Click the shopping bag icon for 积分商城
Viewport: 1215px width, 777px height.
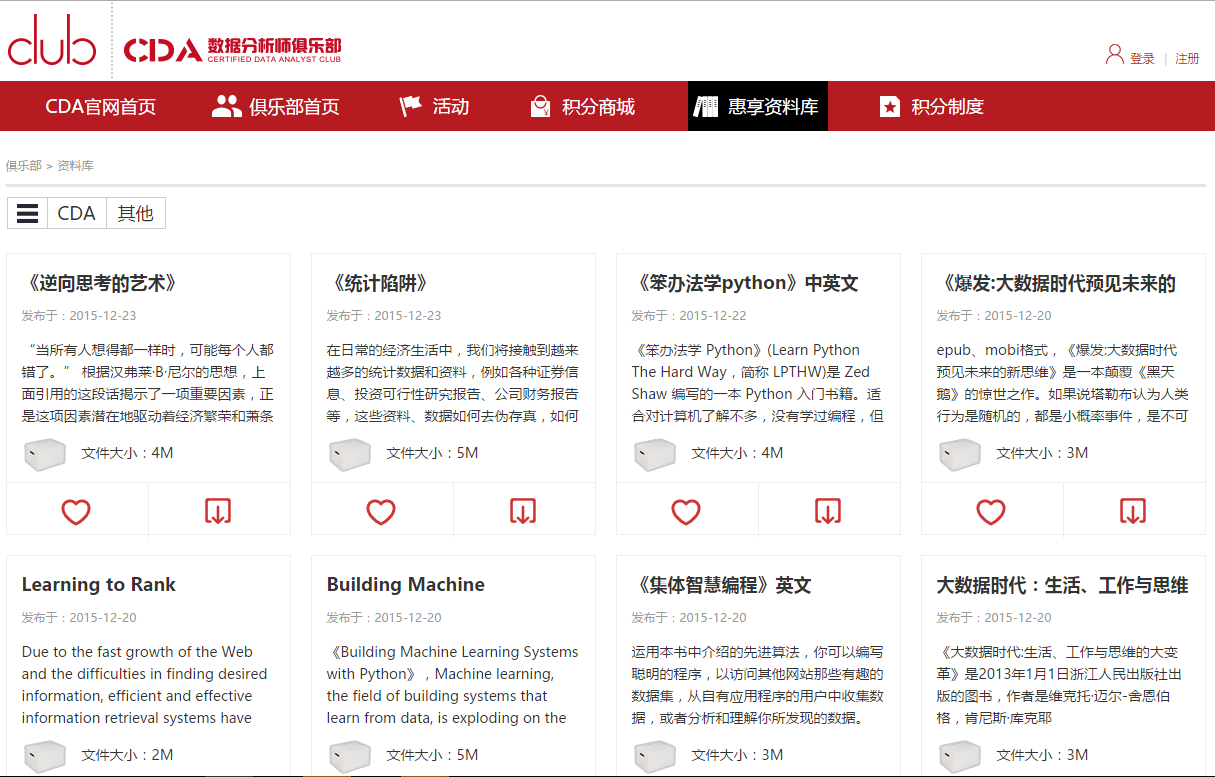(540, 106)
